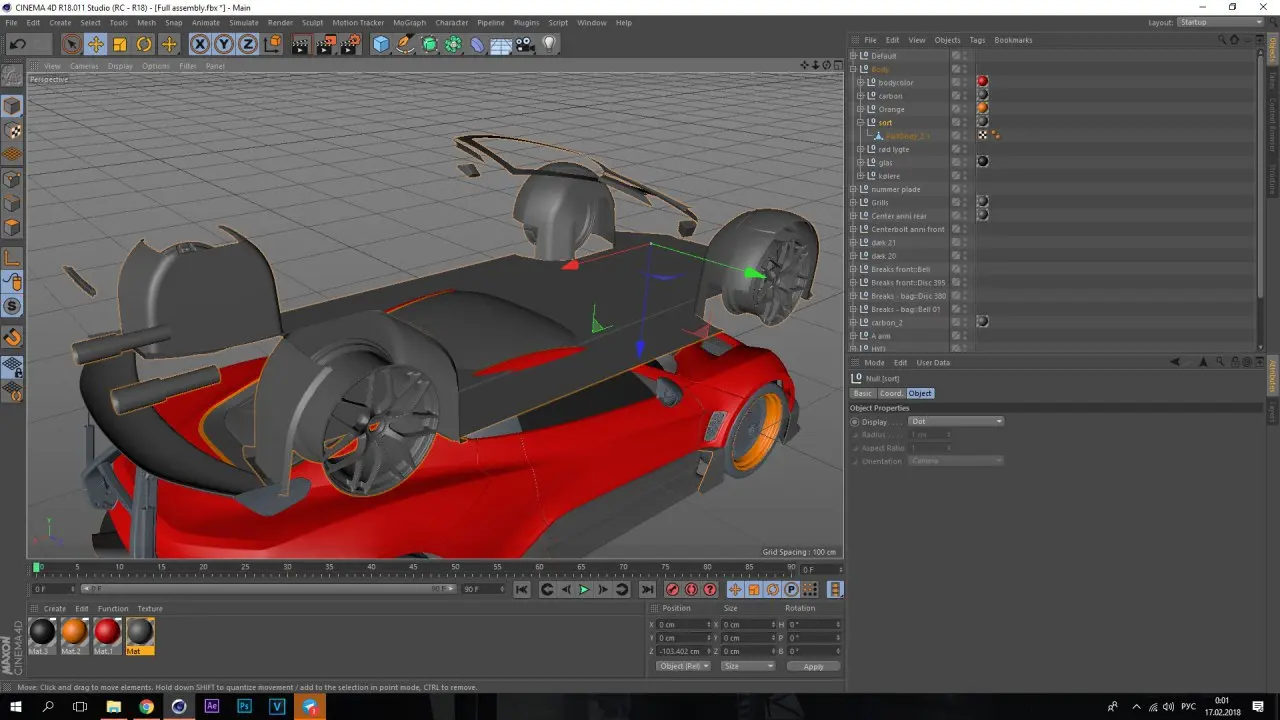Toggle layer square of Default object

[956, 56]
